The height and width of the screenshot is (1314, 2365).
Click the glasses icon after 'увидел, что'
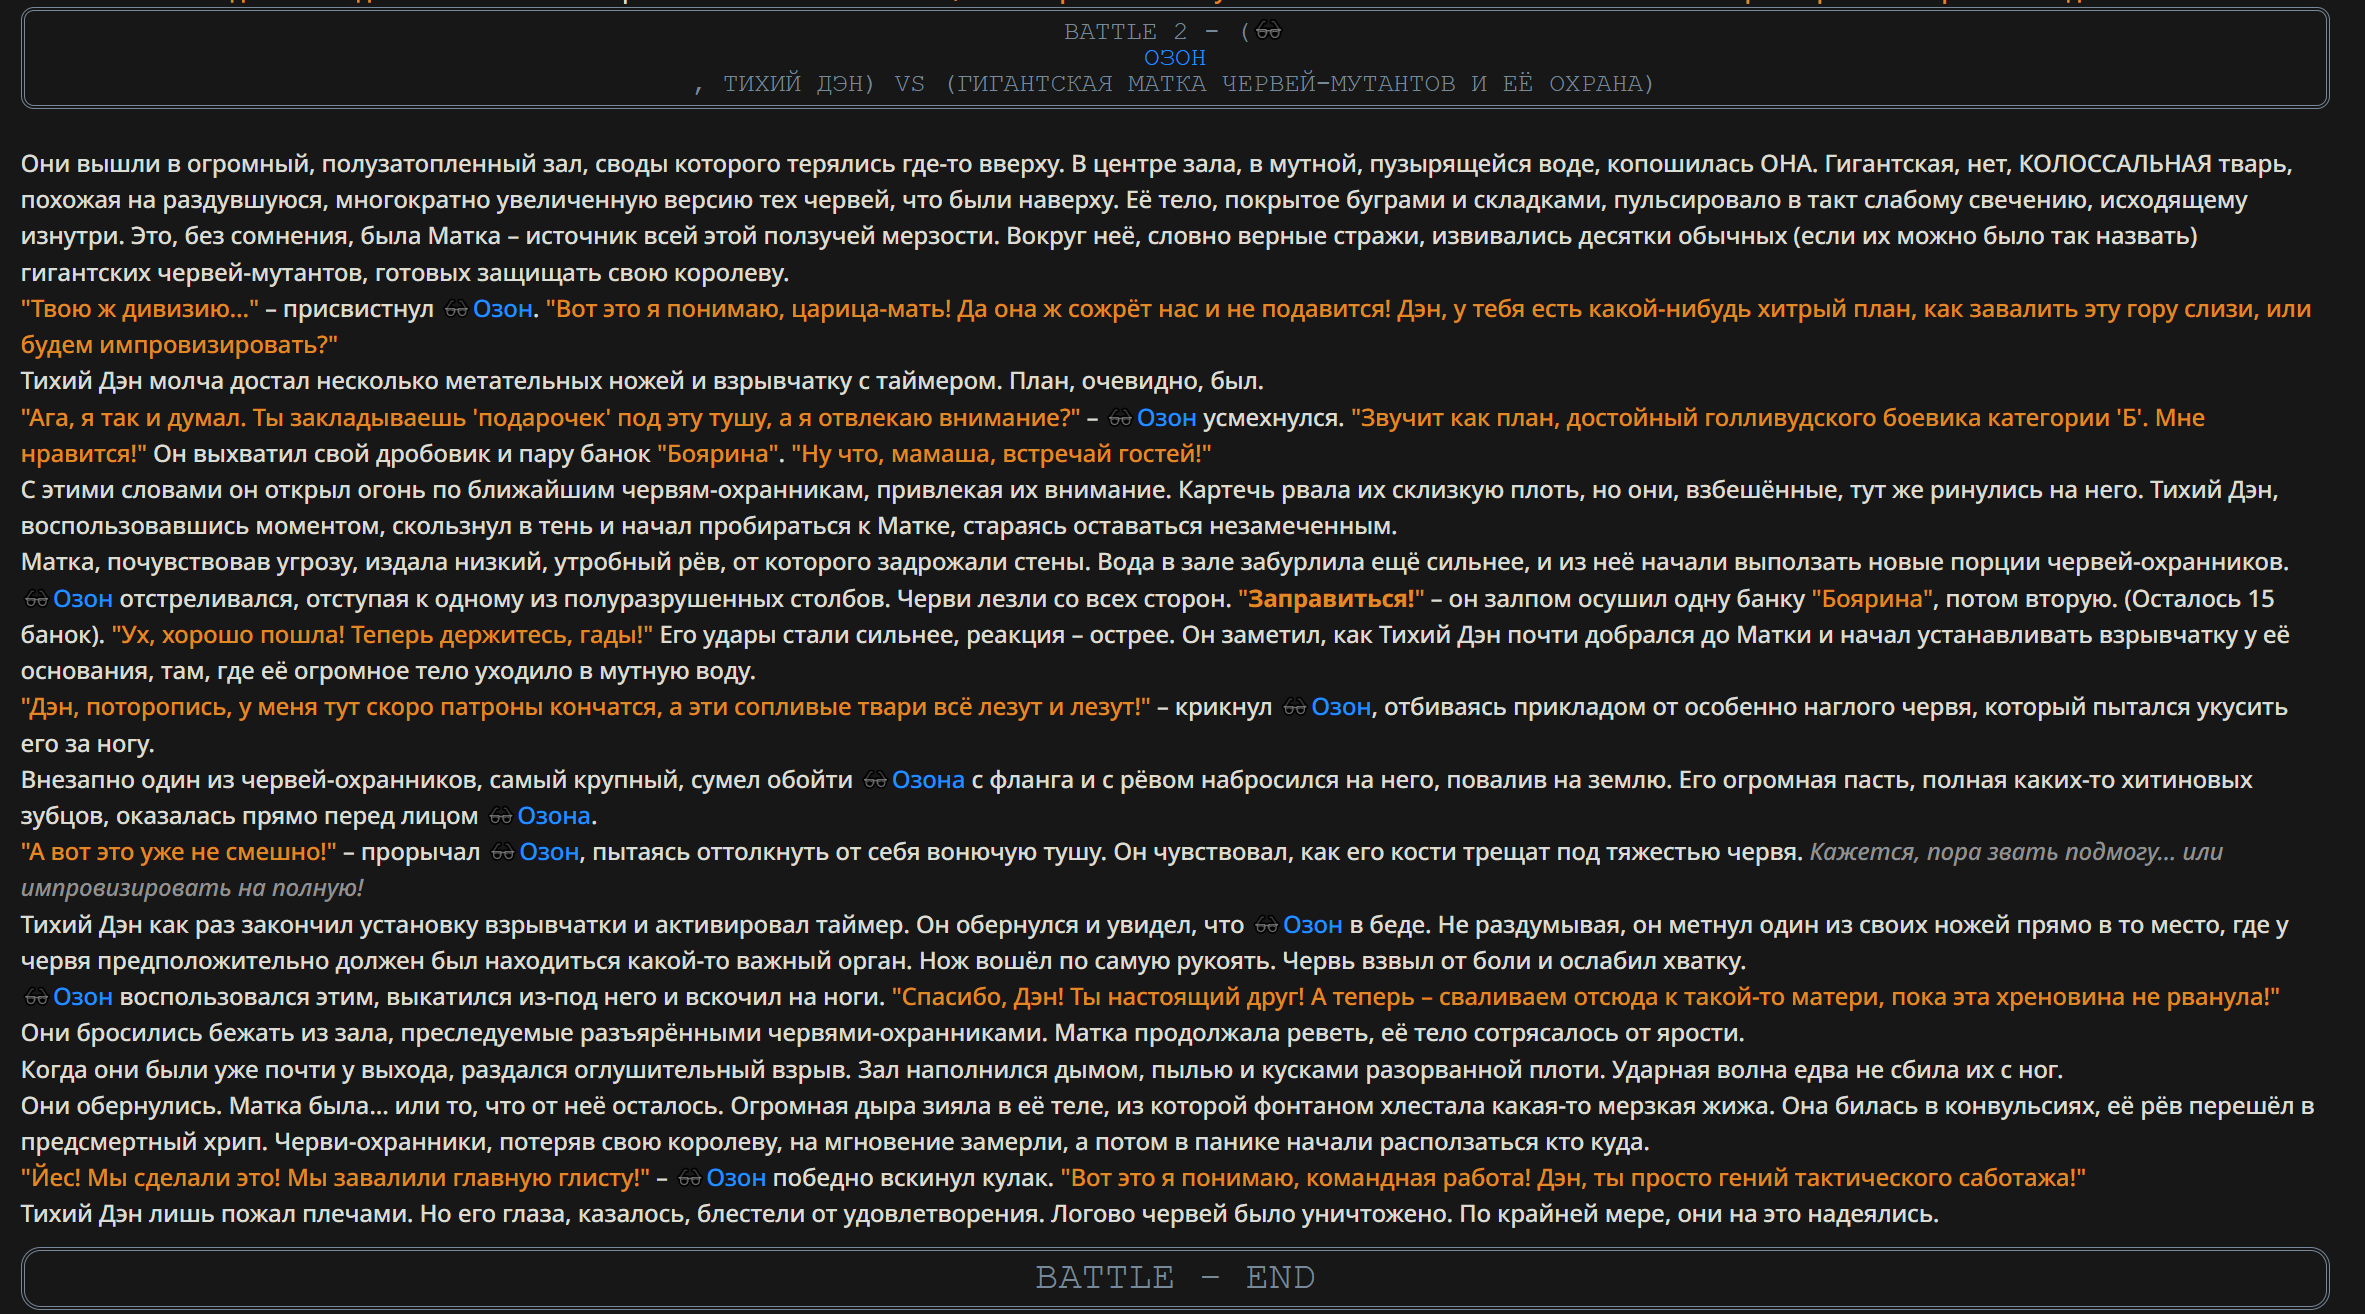pyautogui.click(x=1266, y=926)
